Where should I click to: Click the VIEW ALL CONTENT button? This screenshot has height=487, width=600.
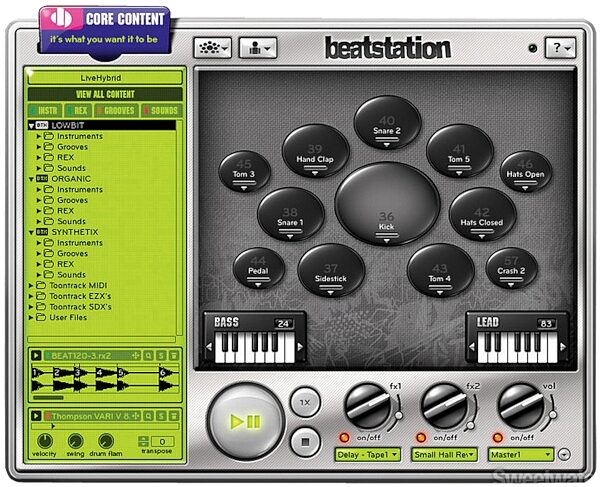105,94
